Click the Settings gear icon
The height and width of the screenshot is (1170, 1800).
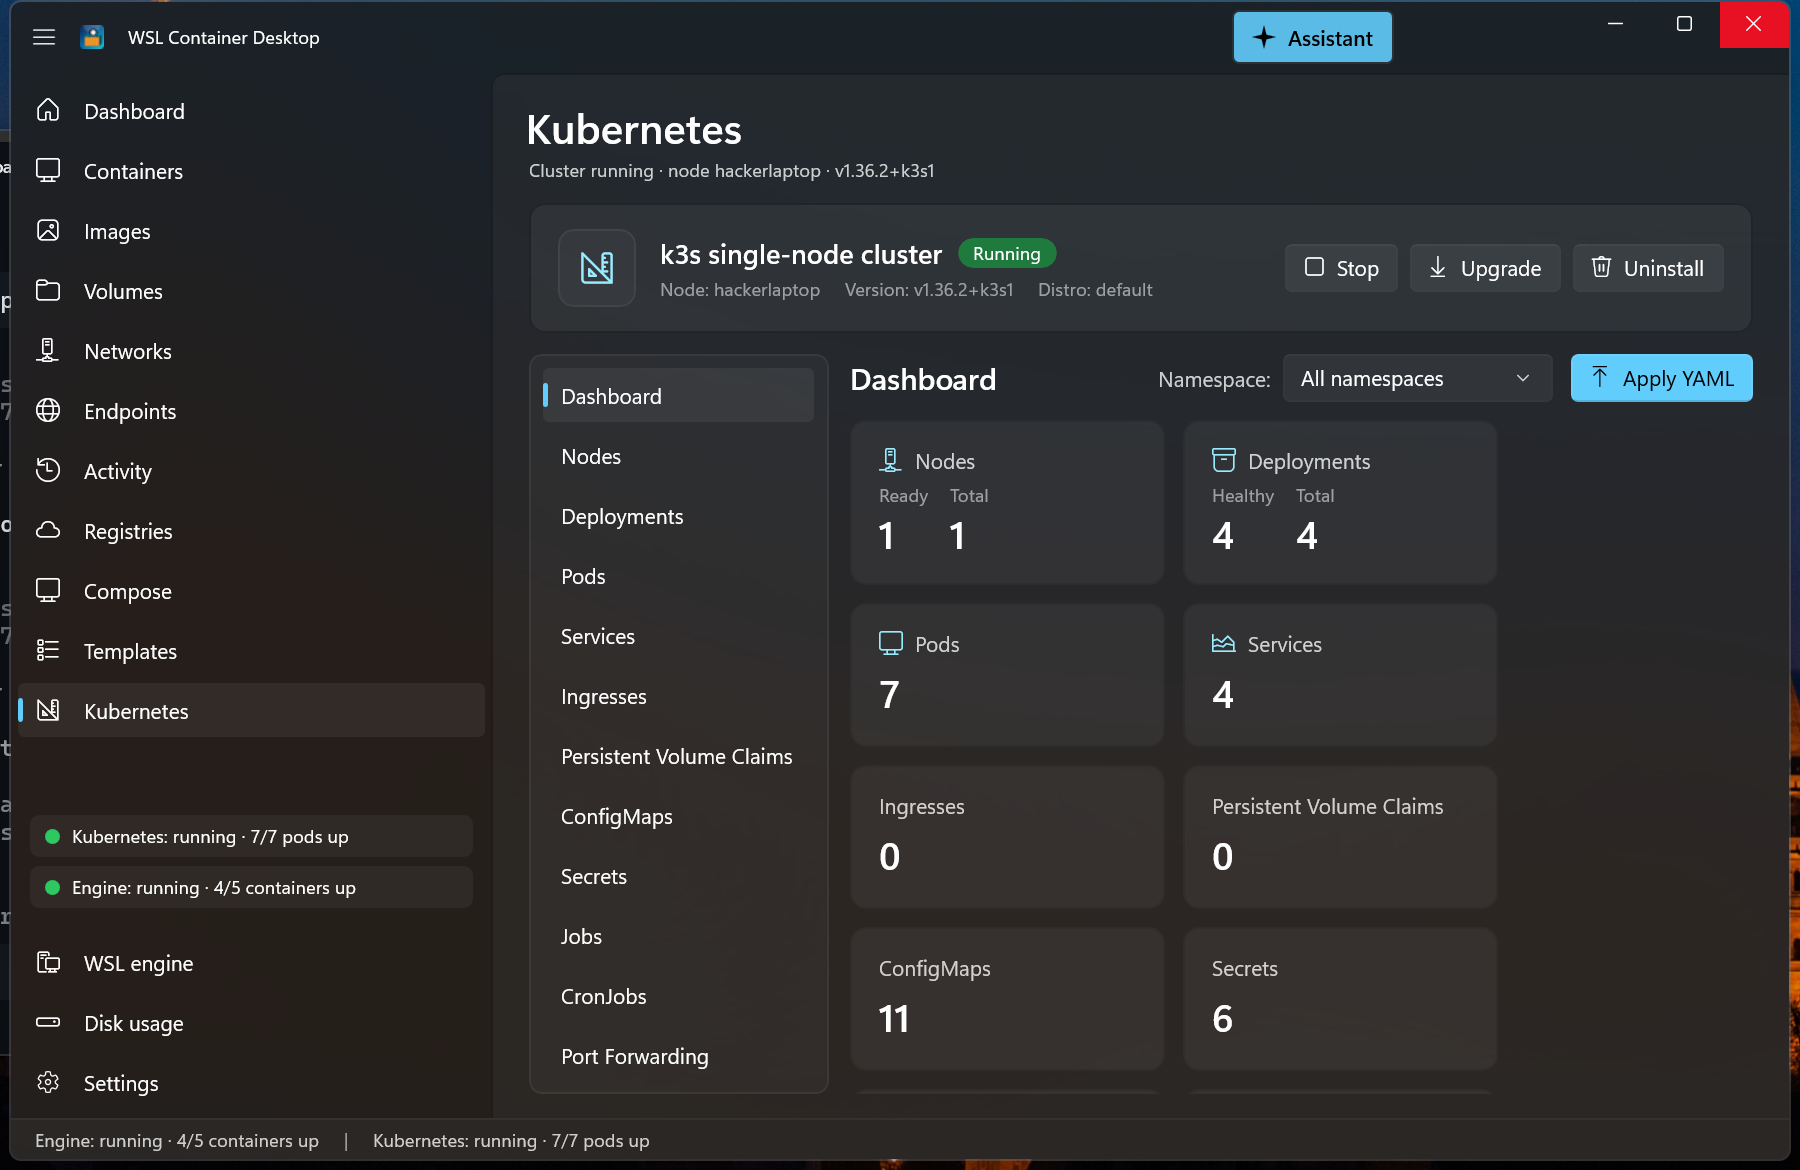[x=48, y=1082]
